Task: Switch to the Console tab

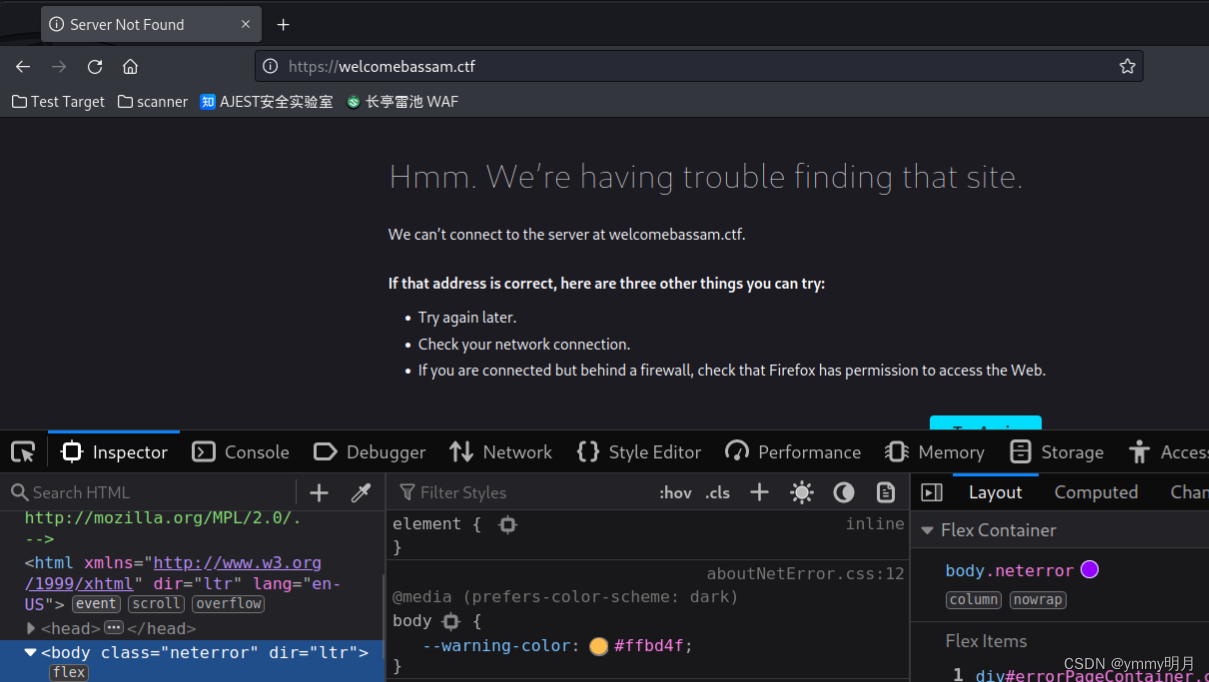Action: (240, 452)
